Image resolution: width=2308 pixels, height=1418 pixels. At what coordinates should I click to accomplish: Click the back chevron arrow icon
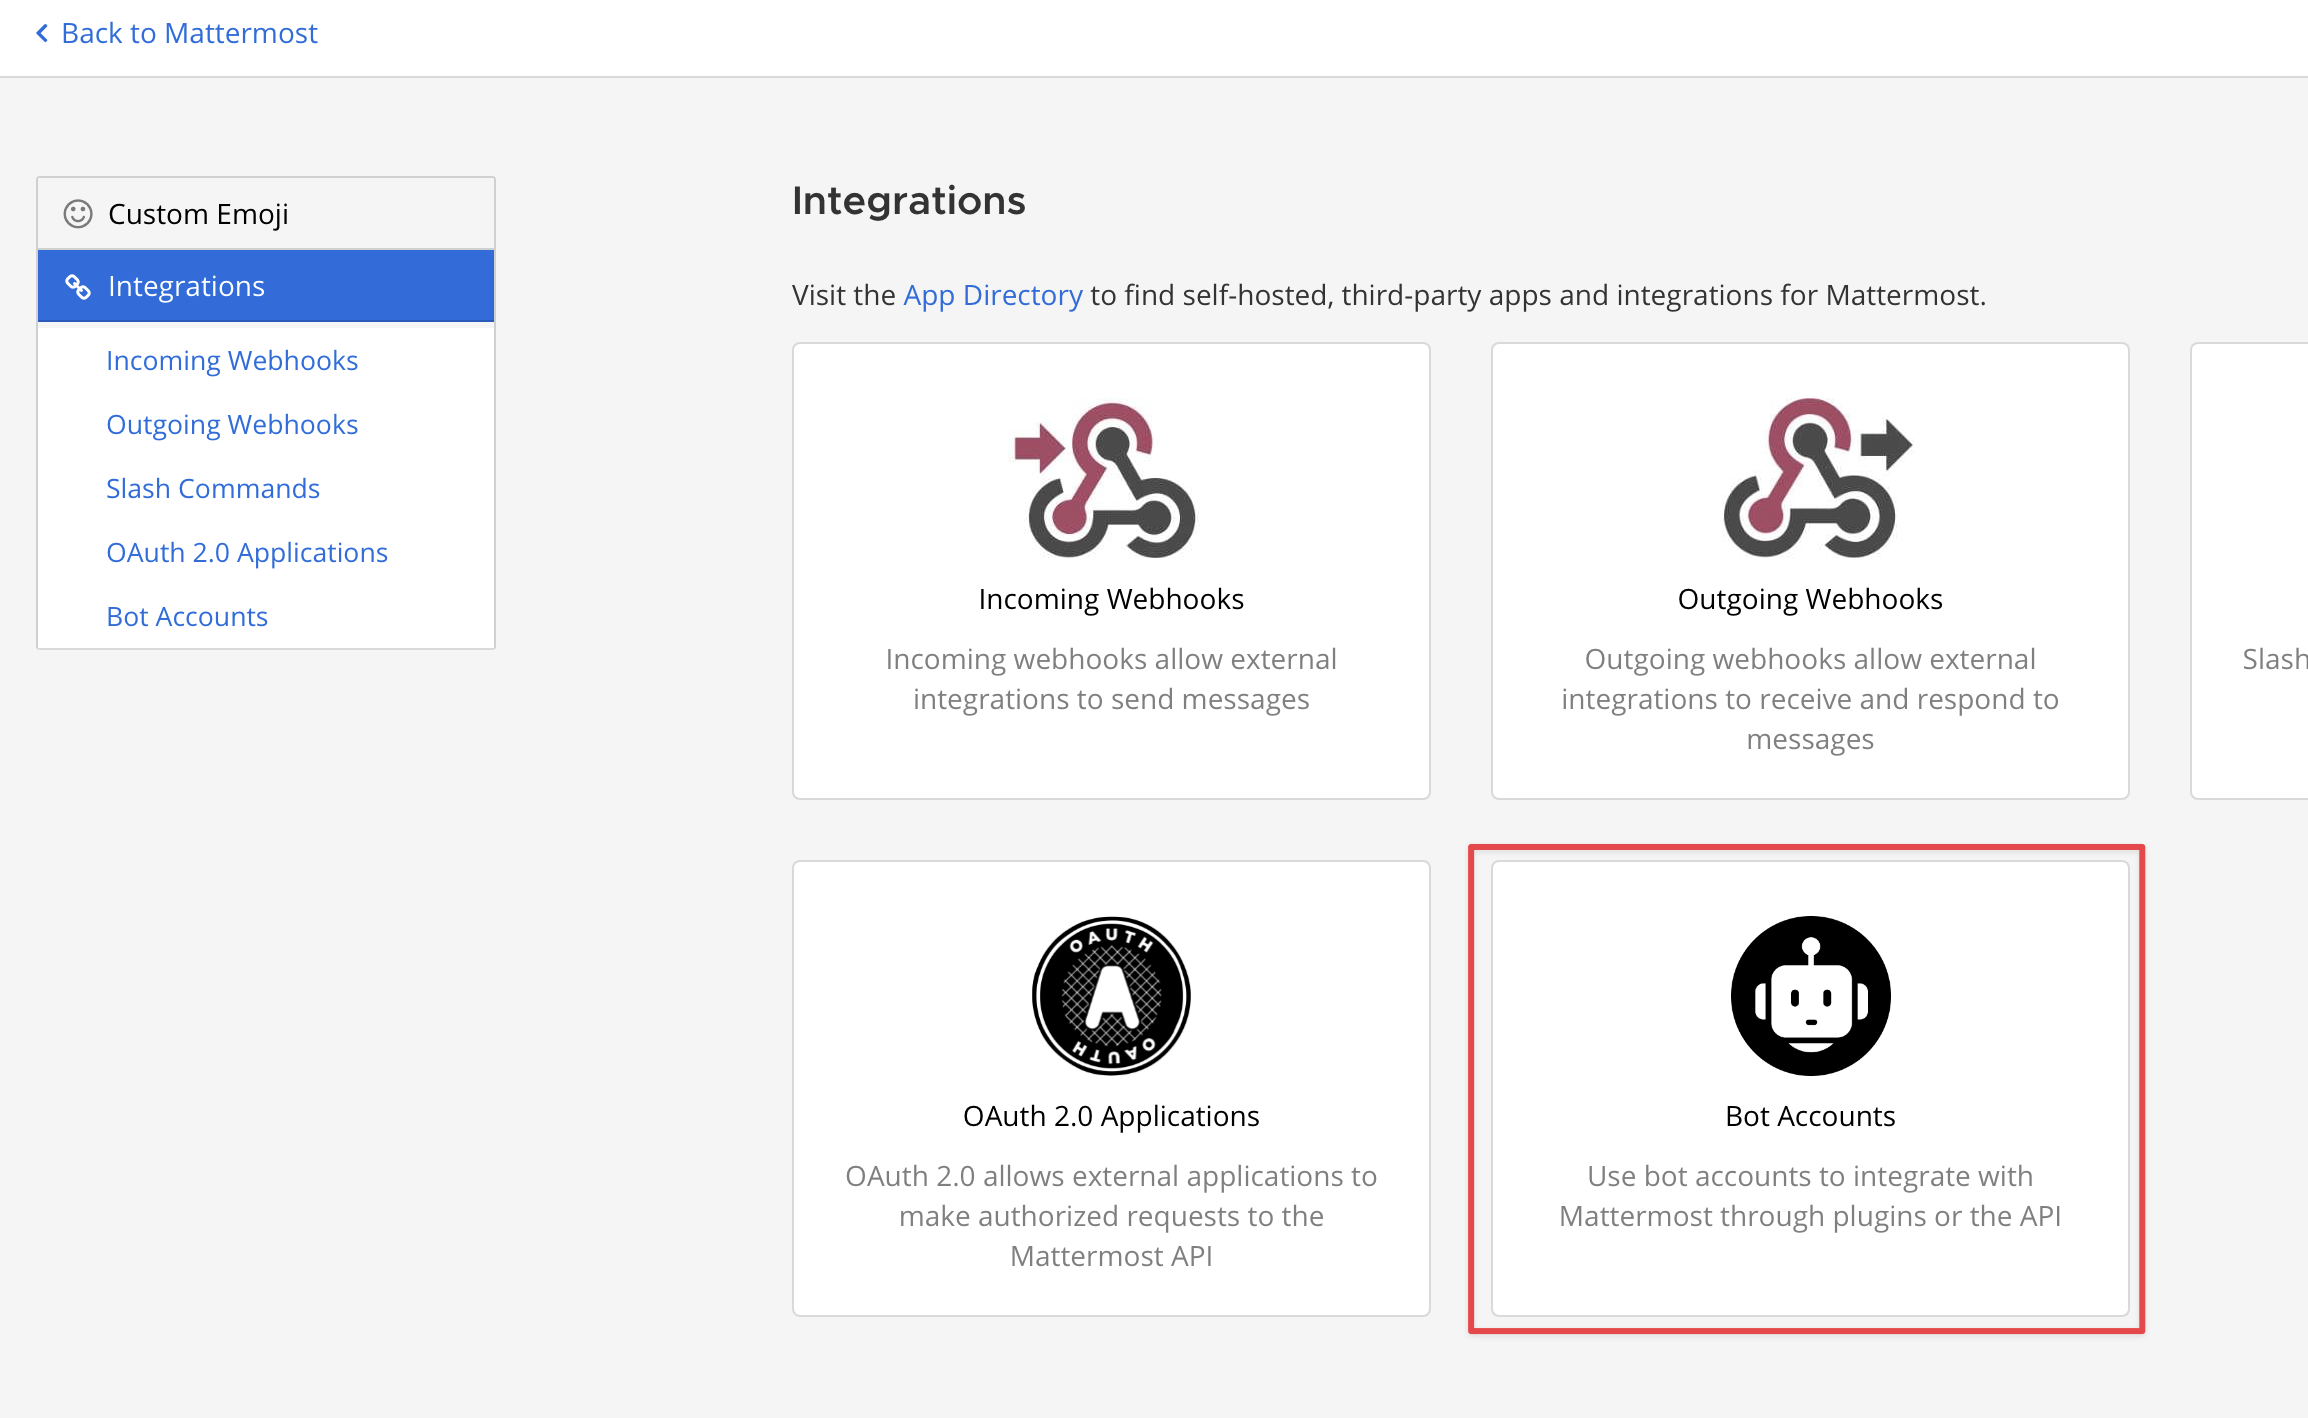(x=42, y=33)
